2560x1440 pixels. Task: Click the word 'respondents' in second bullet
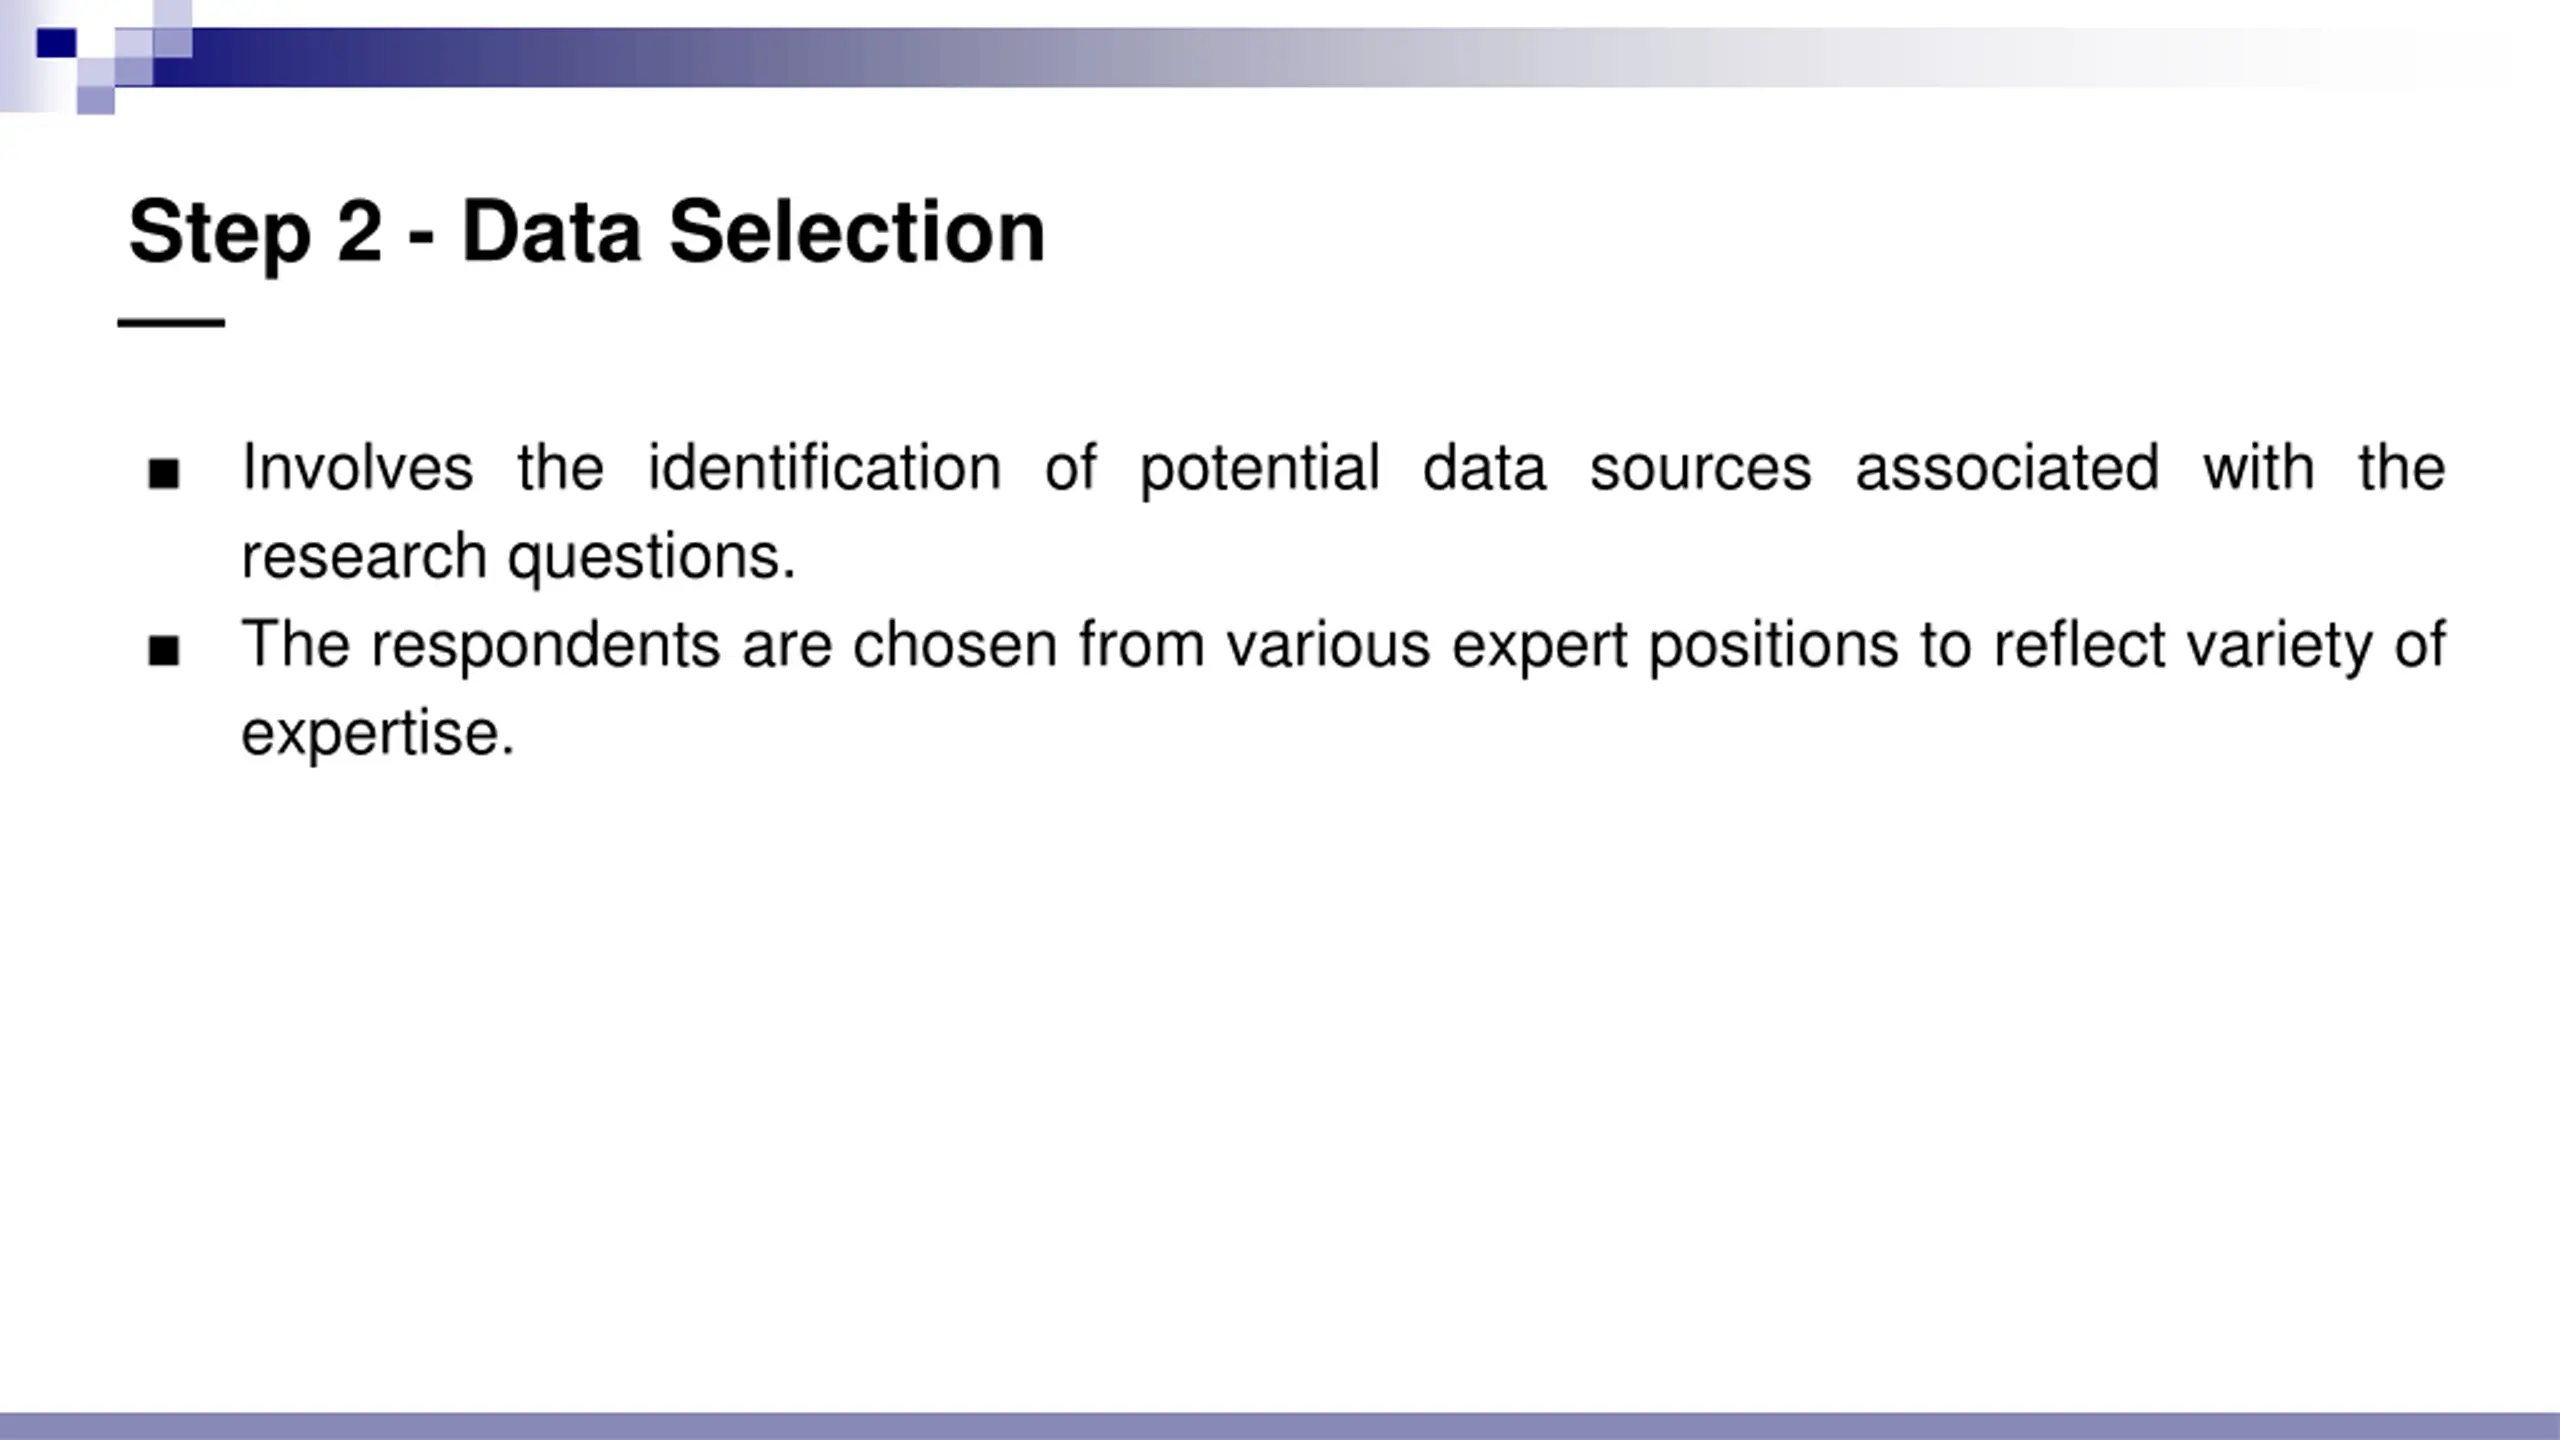click(546, 646)
